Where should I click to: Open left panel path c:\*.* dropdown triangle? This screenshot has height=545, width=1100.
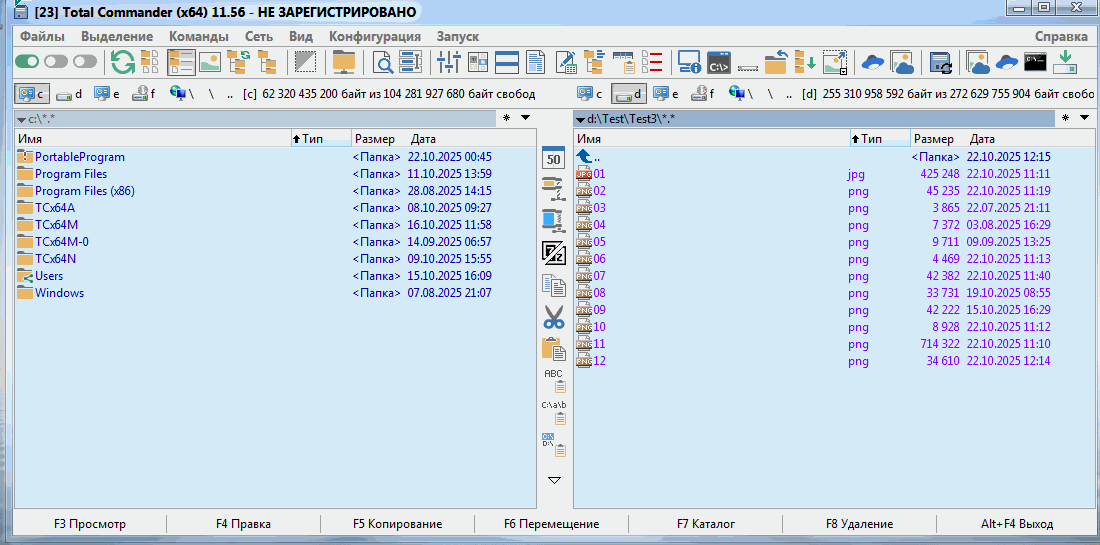pos(22,120)
